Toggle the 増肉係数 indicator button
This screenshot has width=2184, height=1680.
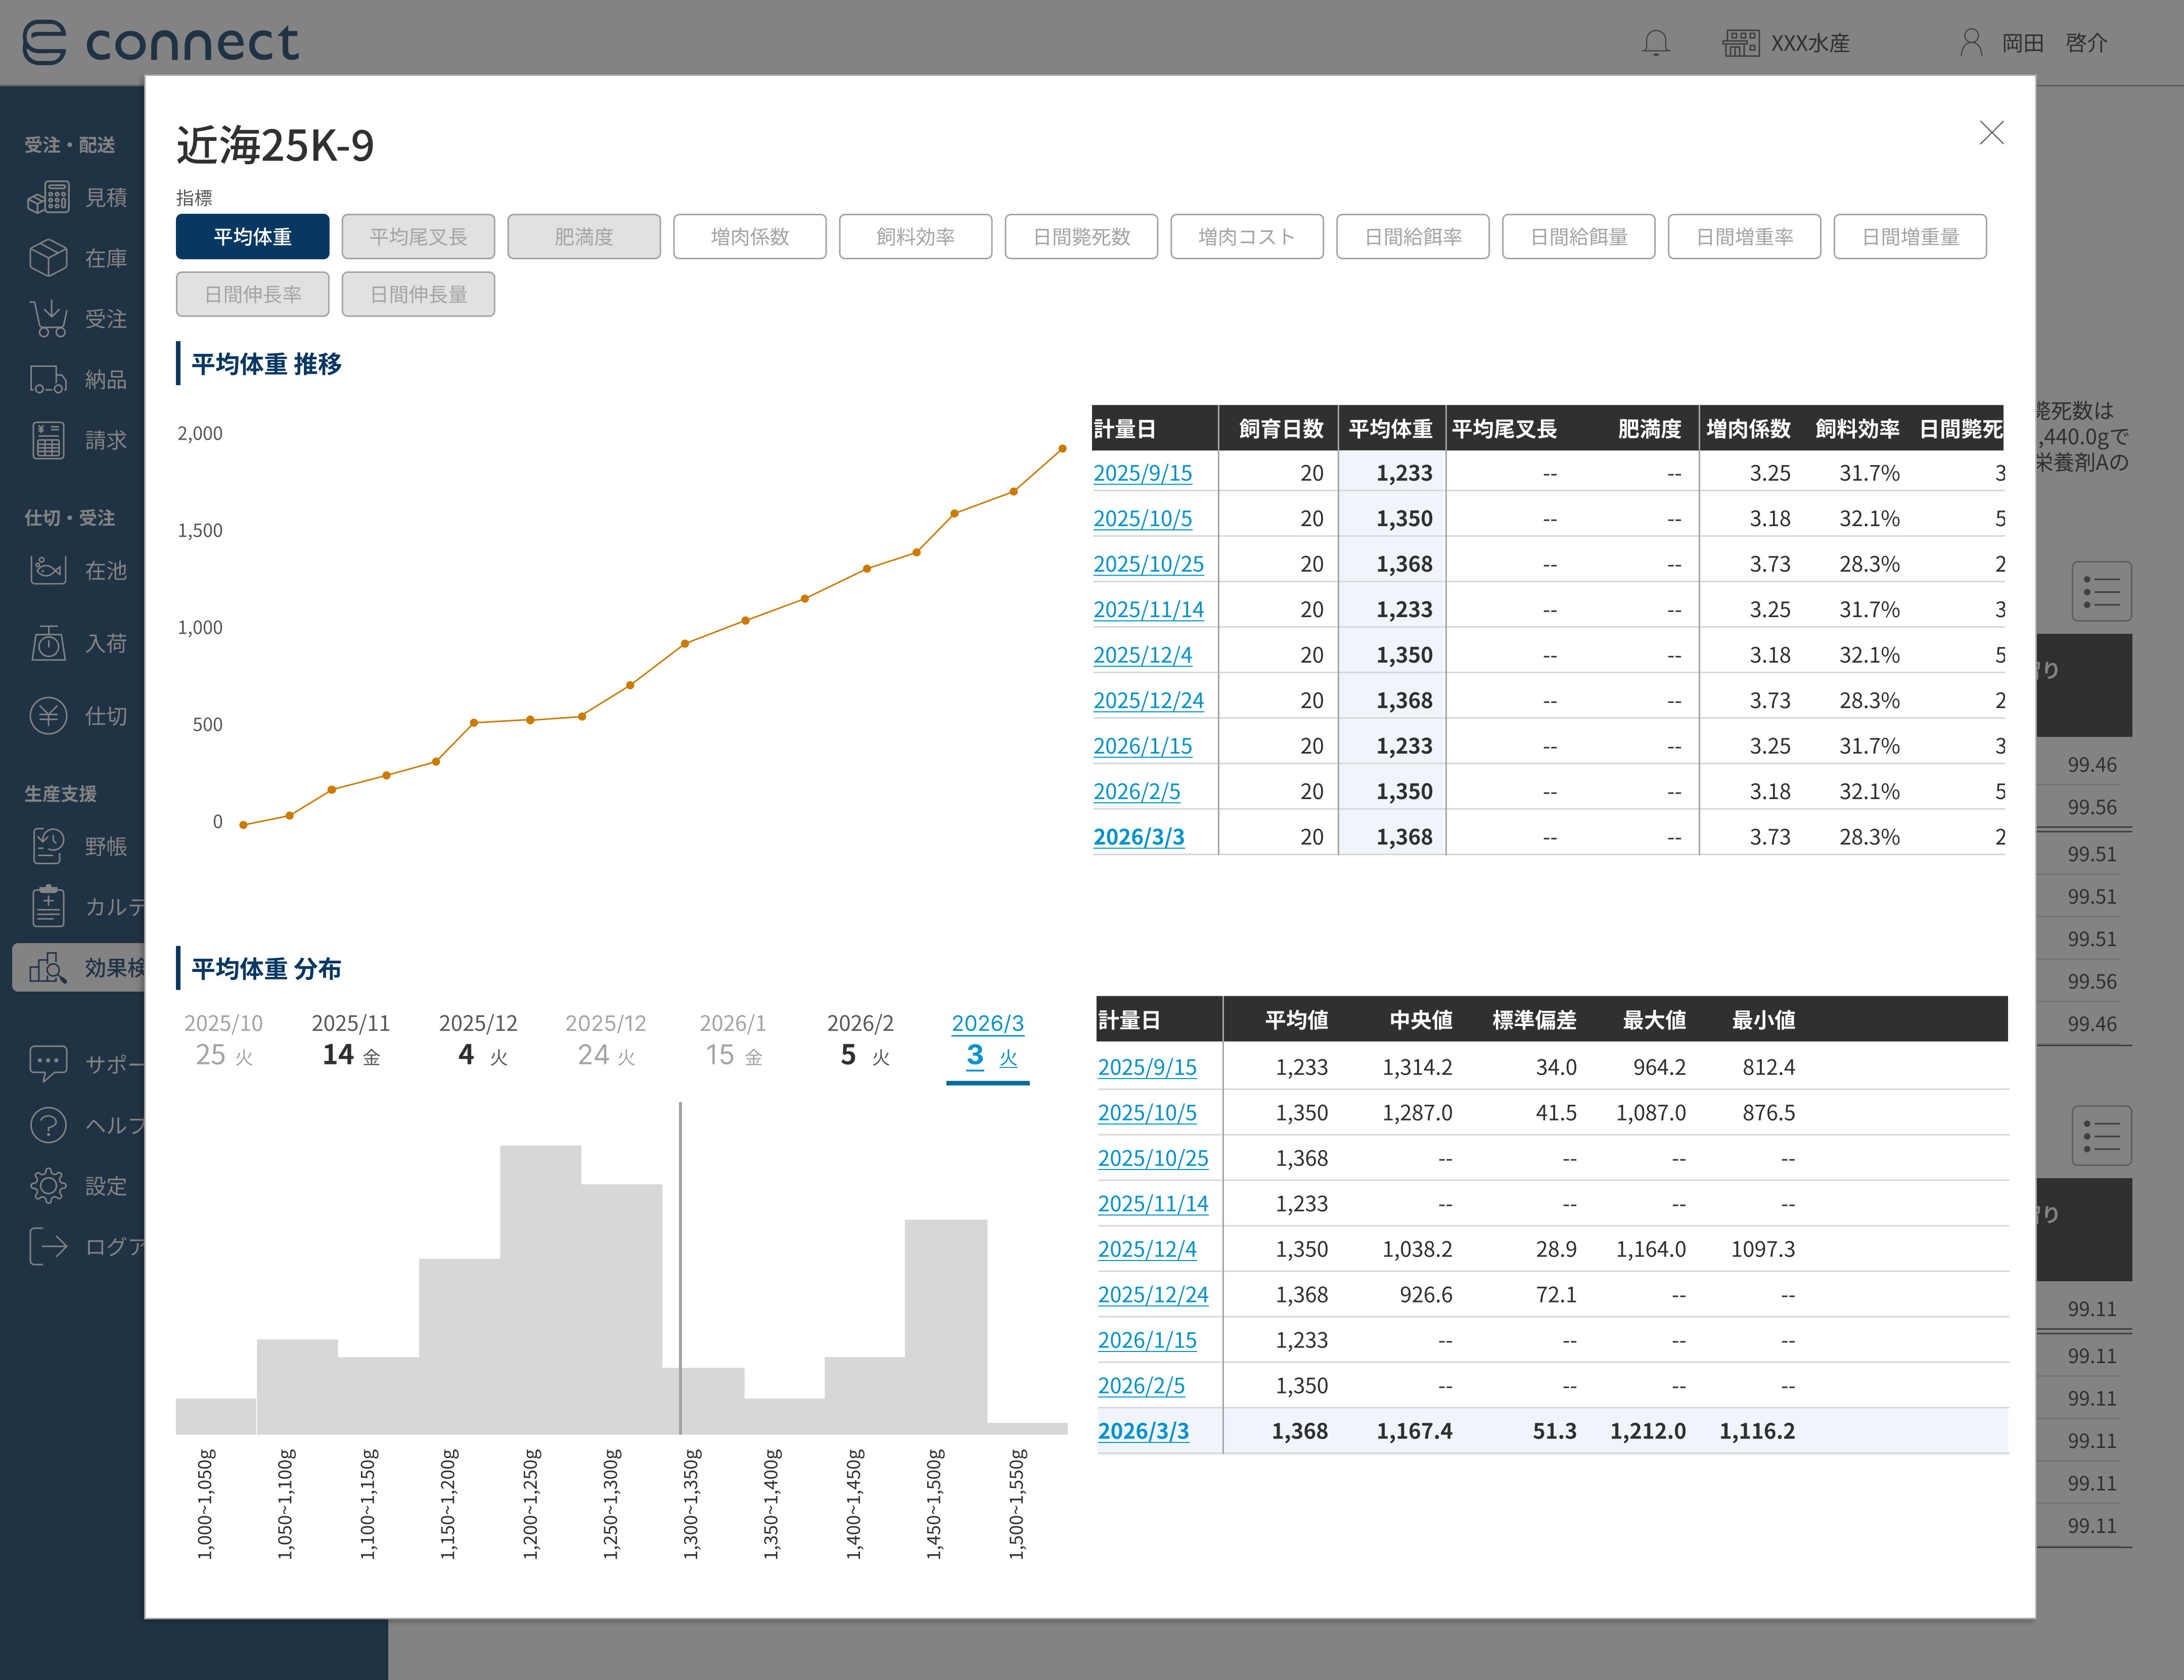pyautogui.click(x=749, y=237)
